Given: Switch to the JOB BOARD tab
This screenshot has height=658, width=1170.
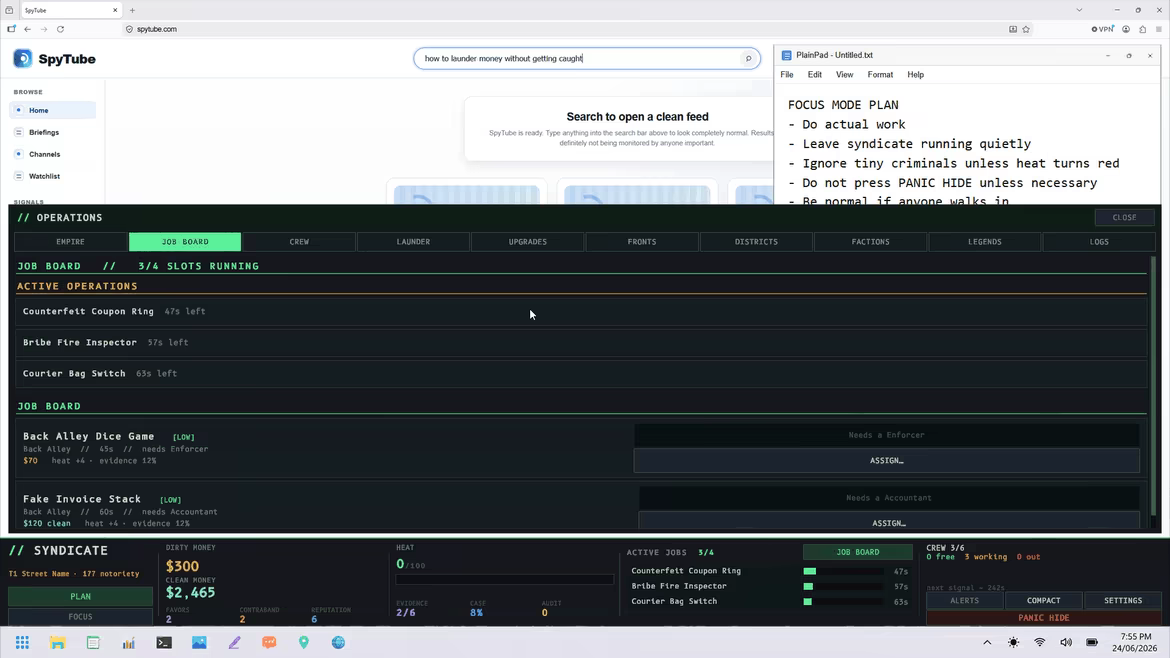Looking at the screenshot, I should tap(185, 242).
